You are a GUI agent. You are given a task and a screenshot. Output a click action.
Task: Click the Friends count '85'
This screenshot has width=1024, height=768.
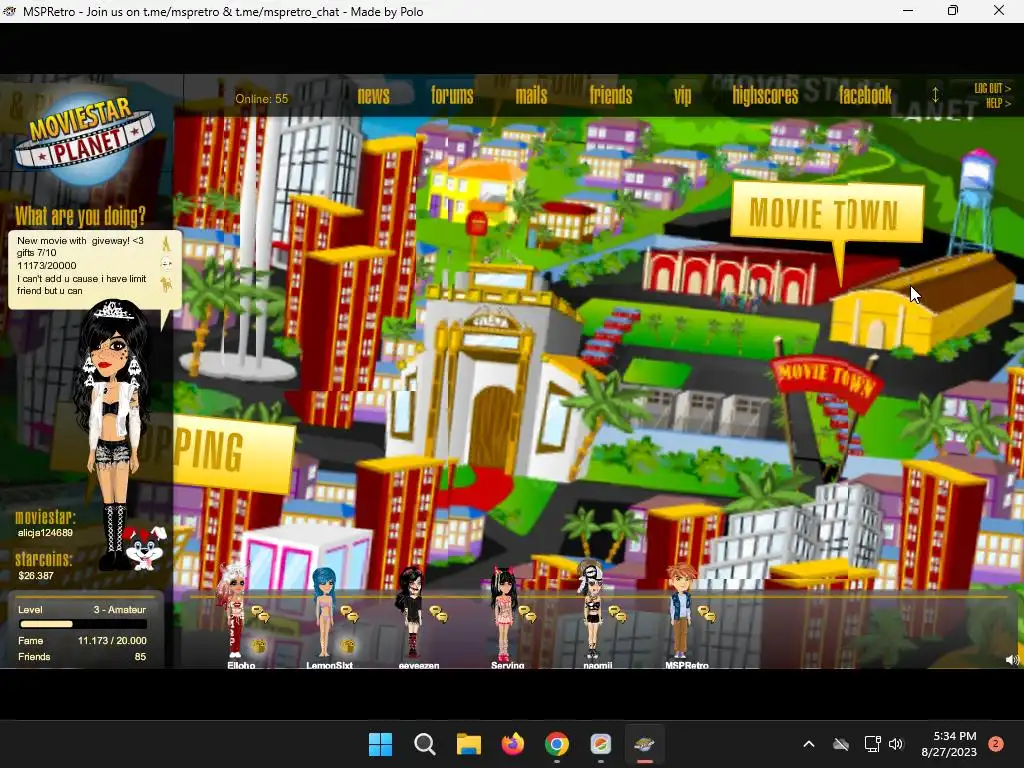[x=140, y=656]
